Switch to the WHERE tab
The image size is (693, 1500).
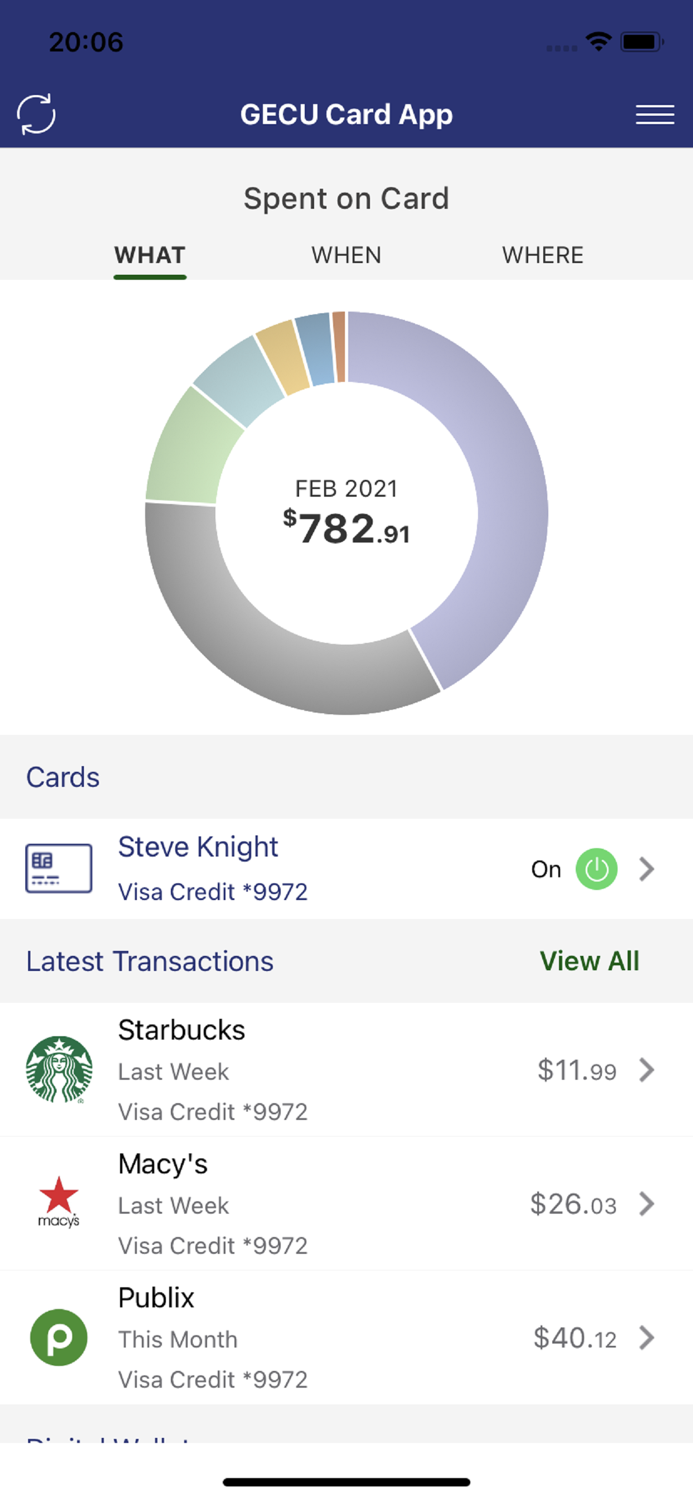point(542,255)
